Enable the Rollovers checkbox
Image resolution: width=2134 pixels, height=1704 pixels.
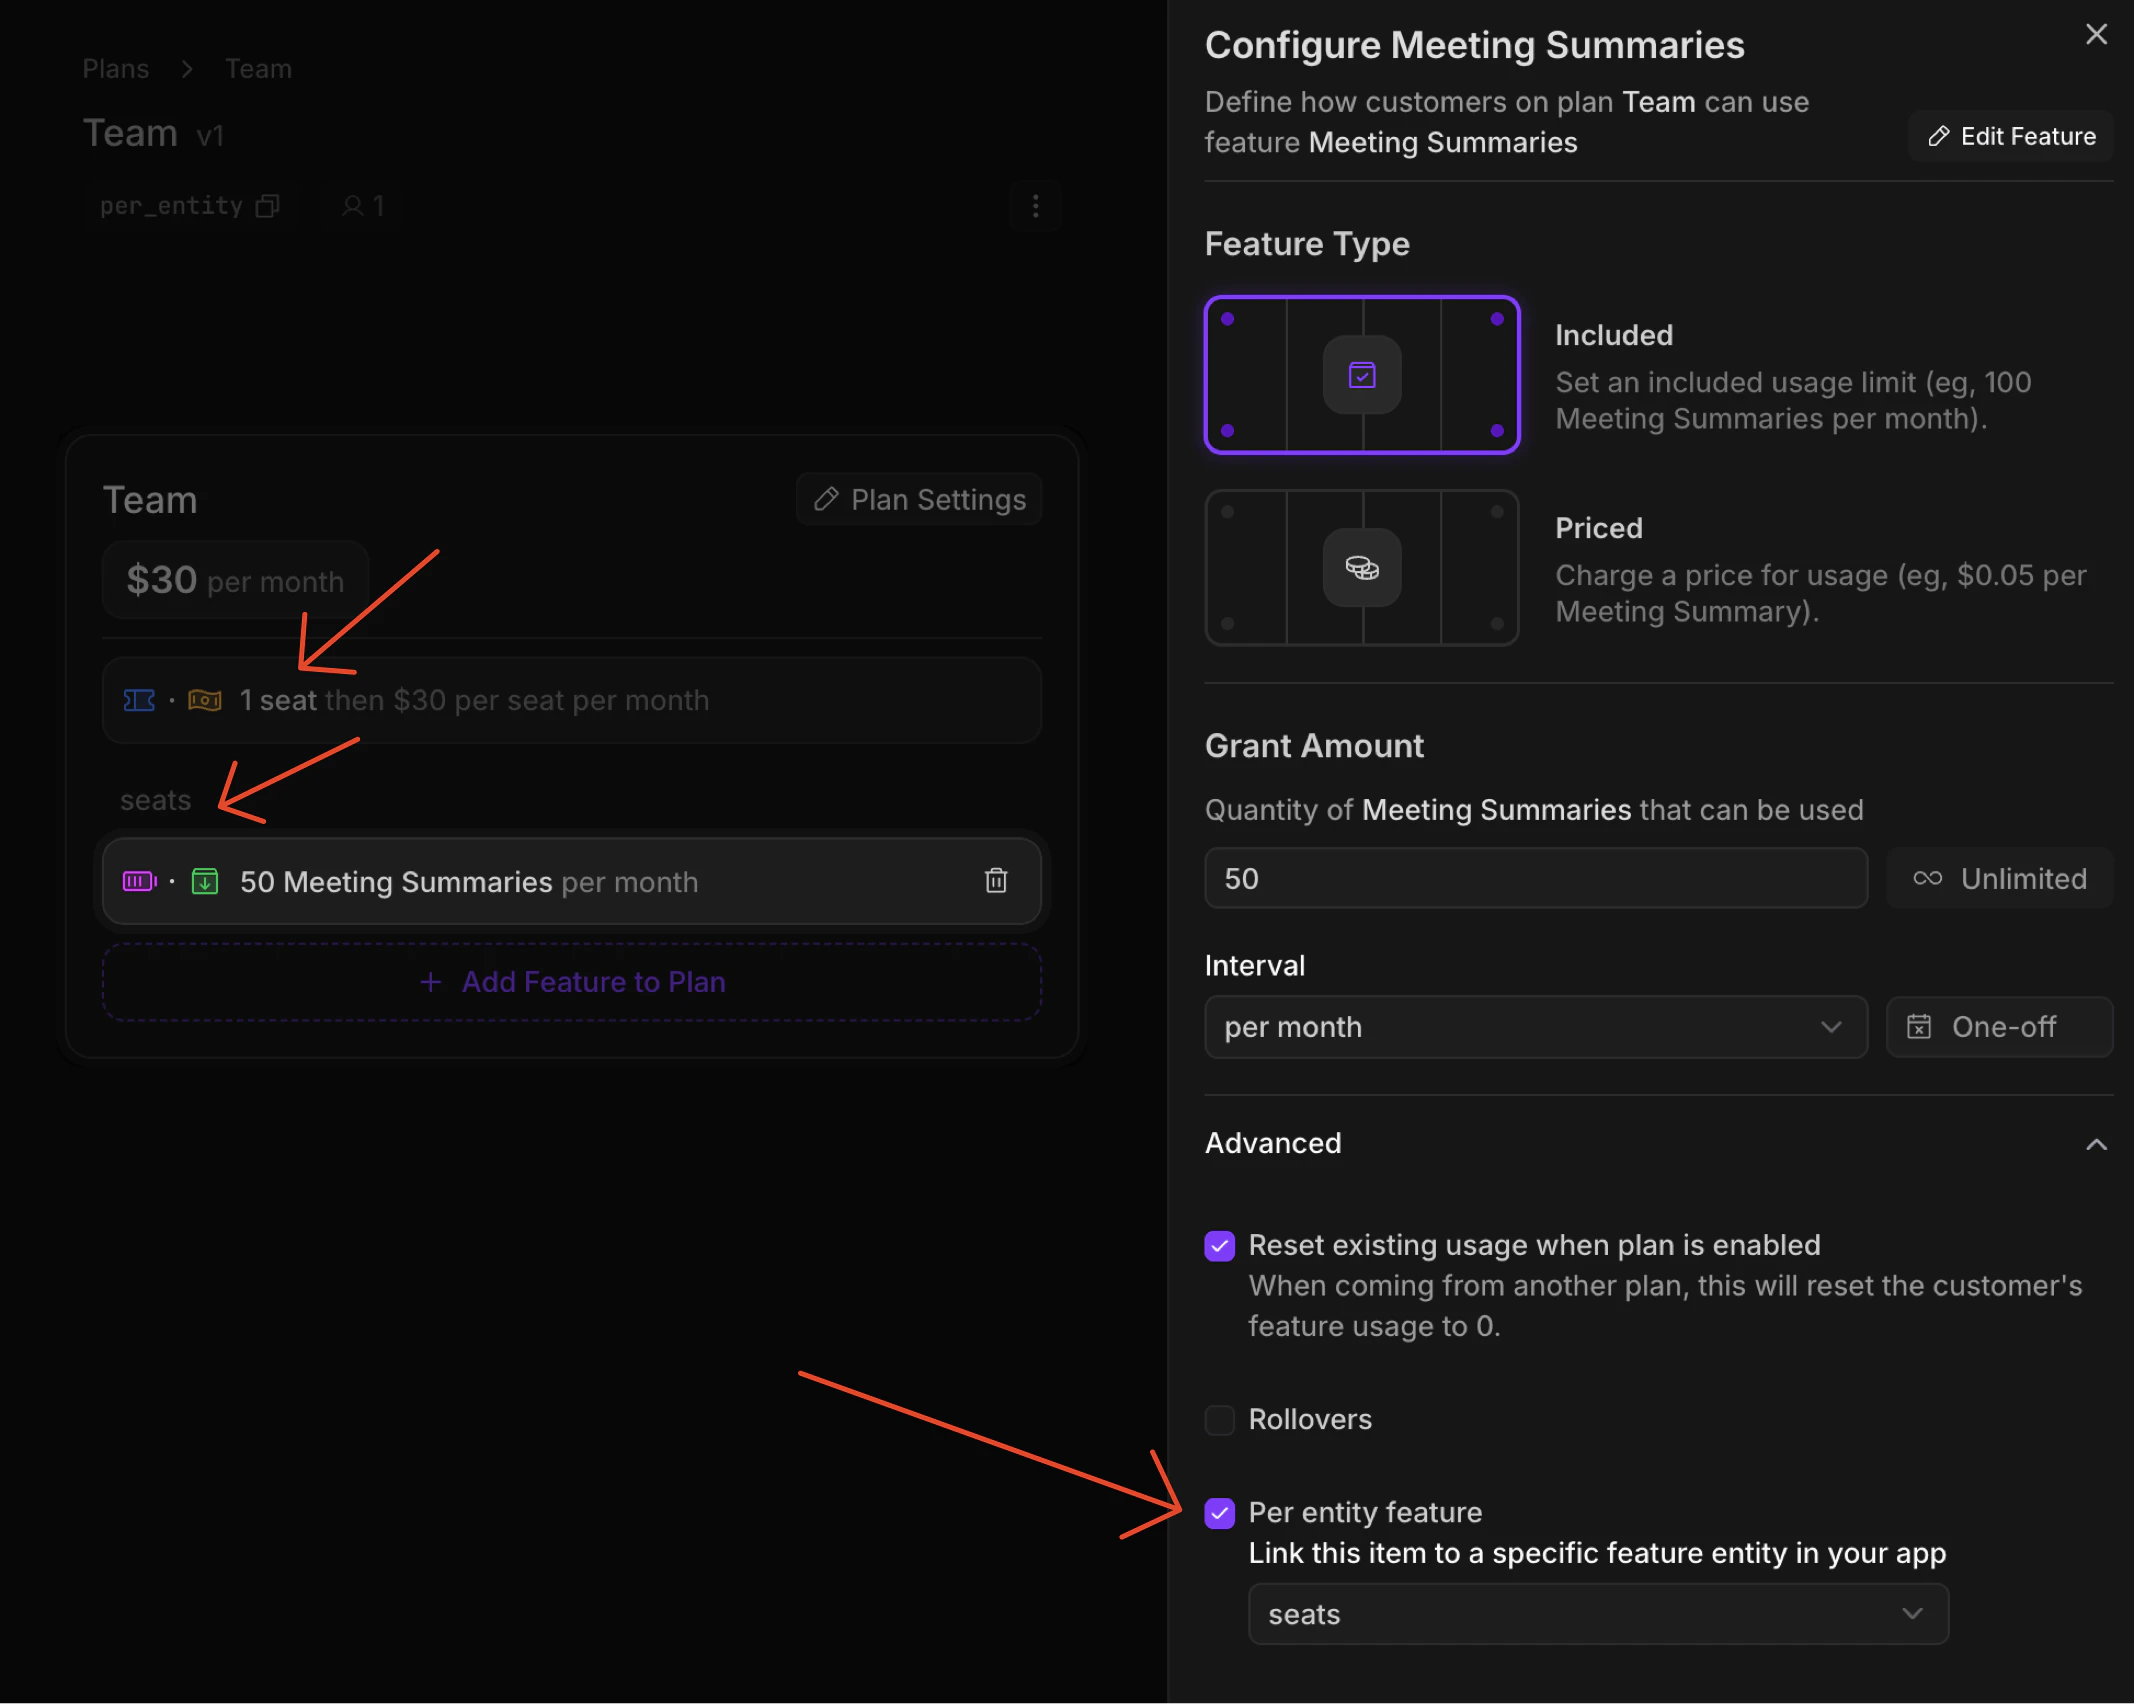(x=1219, y=1420)
